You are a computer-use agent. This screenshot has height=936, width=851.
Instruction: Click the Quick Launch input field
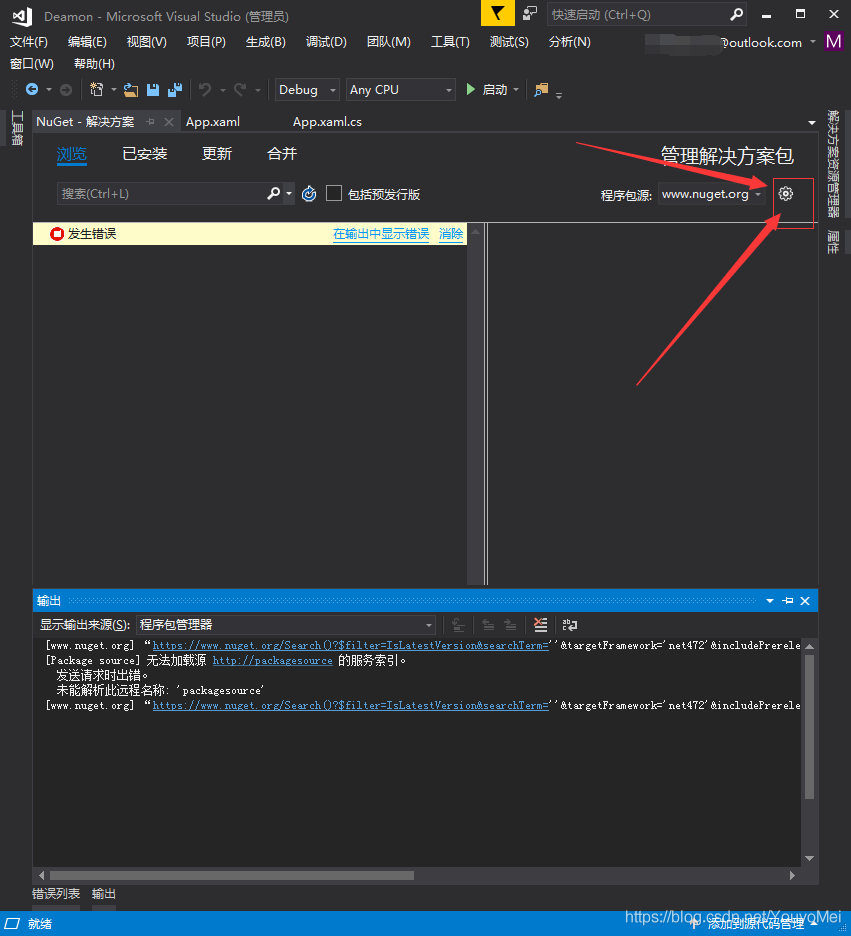coord(637,14)
